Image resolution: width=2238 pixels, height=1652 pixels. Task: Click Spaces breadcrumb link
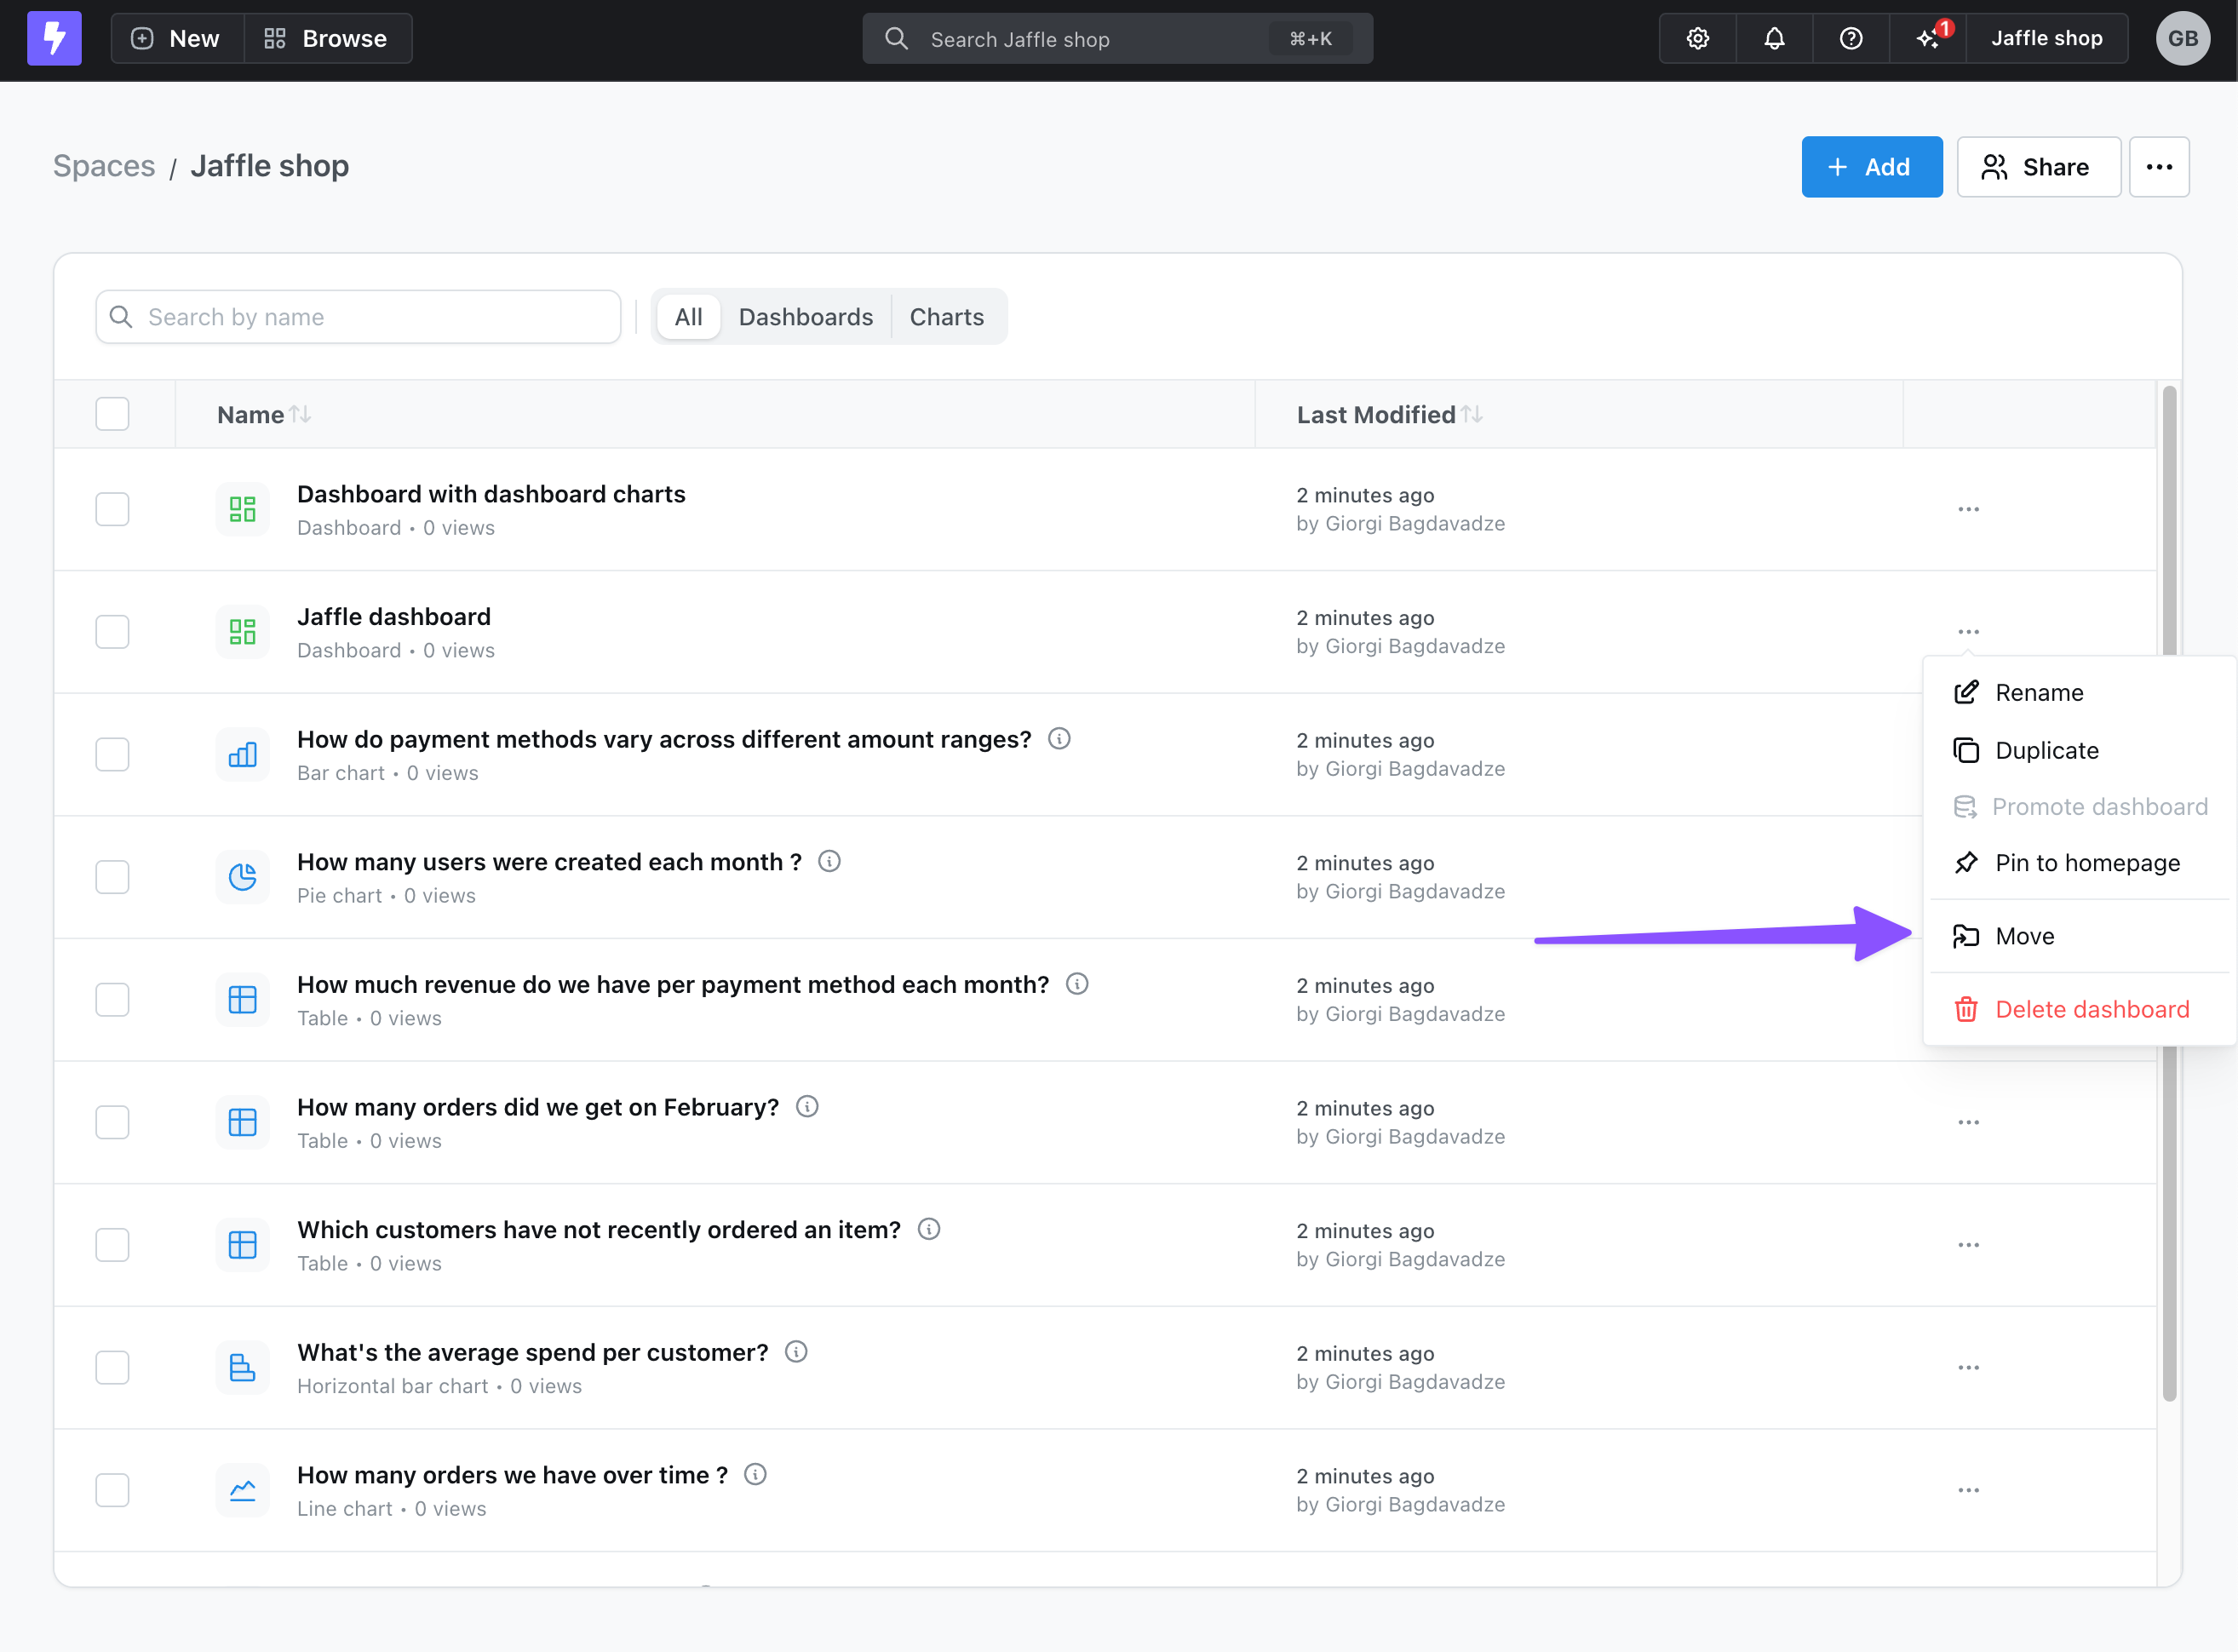click(104, 166)
